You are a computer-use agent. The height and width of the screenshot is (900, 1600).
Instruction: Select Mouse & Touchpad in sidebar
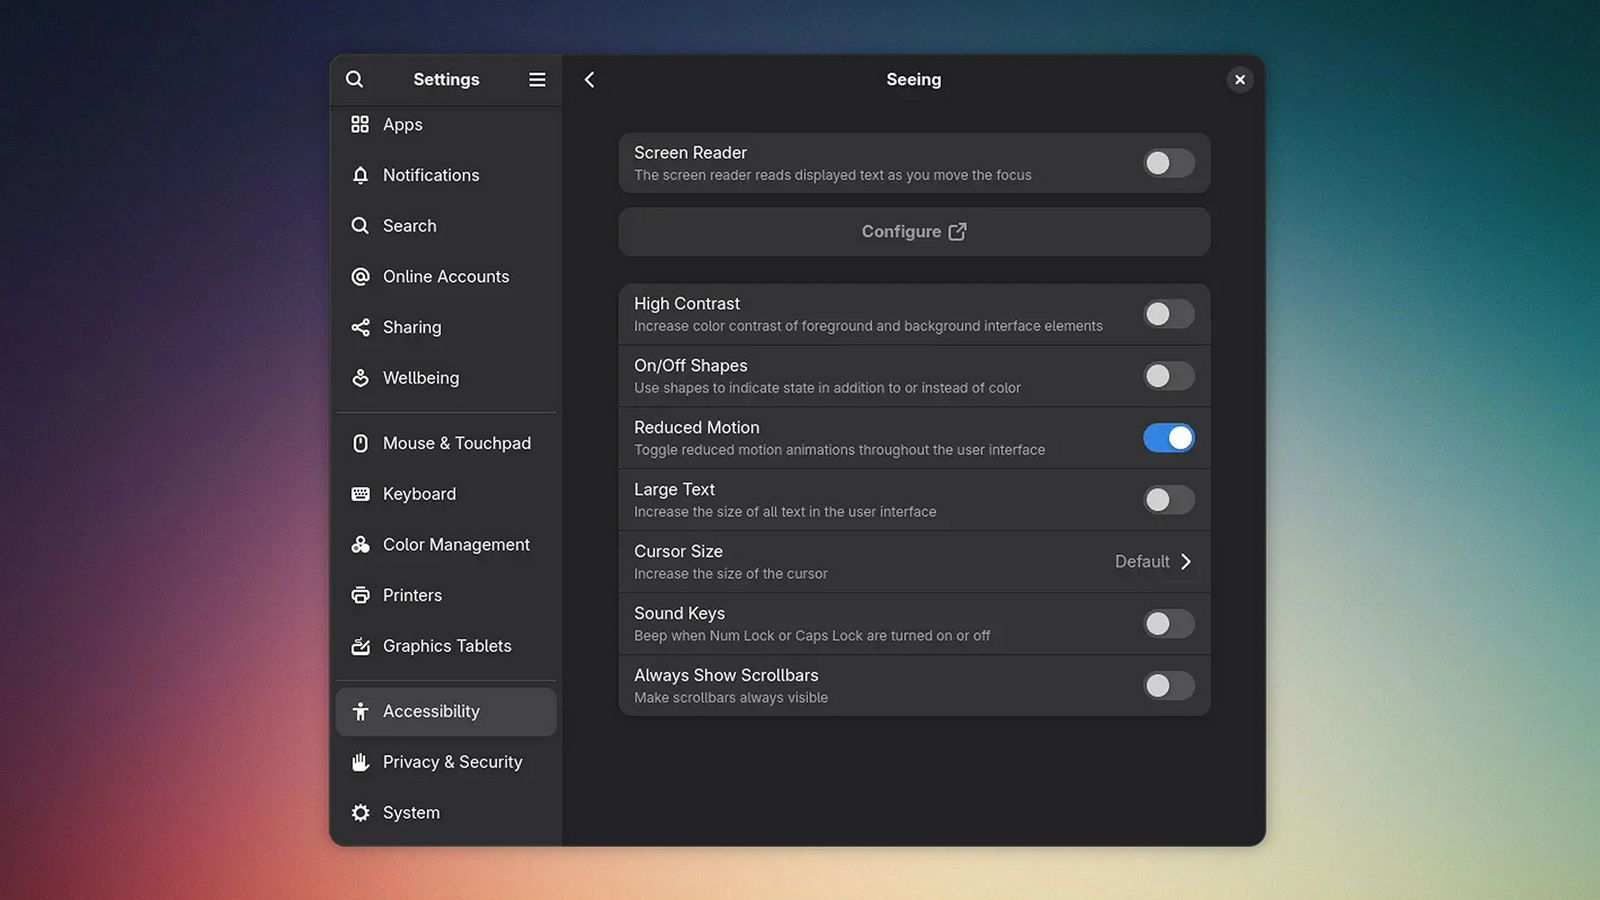pyautogui.click(x=456, y=443)
